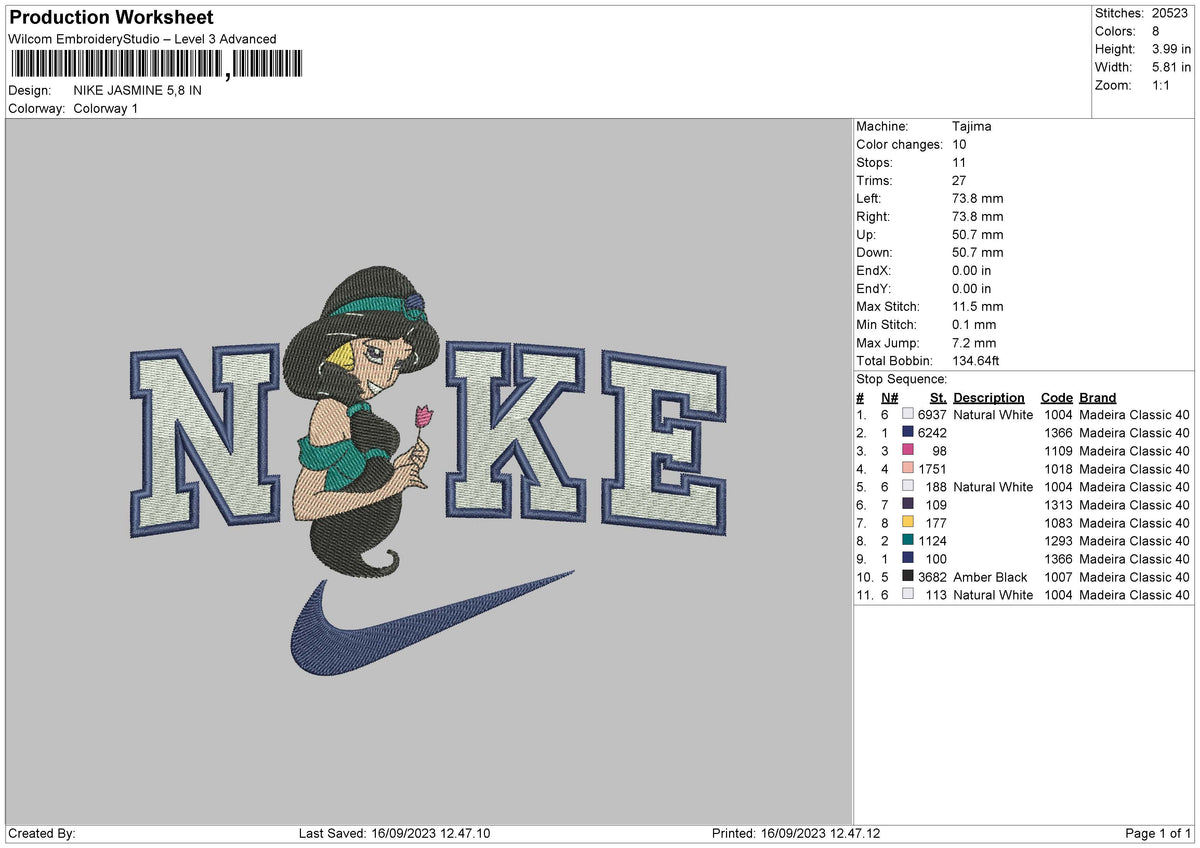
Task: Select the Min Stitch value "0.1 mm"
Action: pyautogui.click(x=974, y=325)
